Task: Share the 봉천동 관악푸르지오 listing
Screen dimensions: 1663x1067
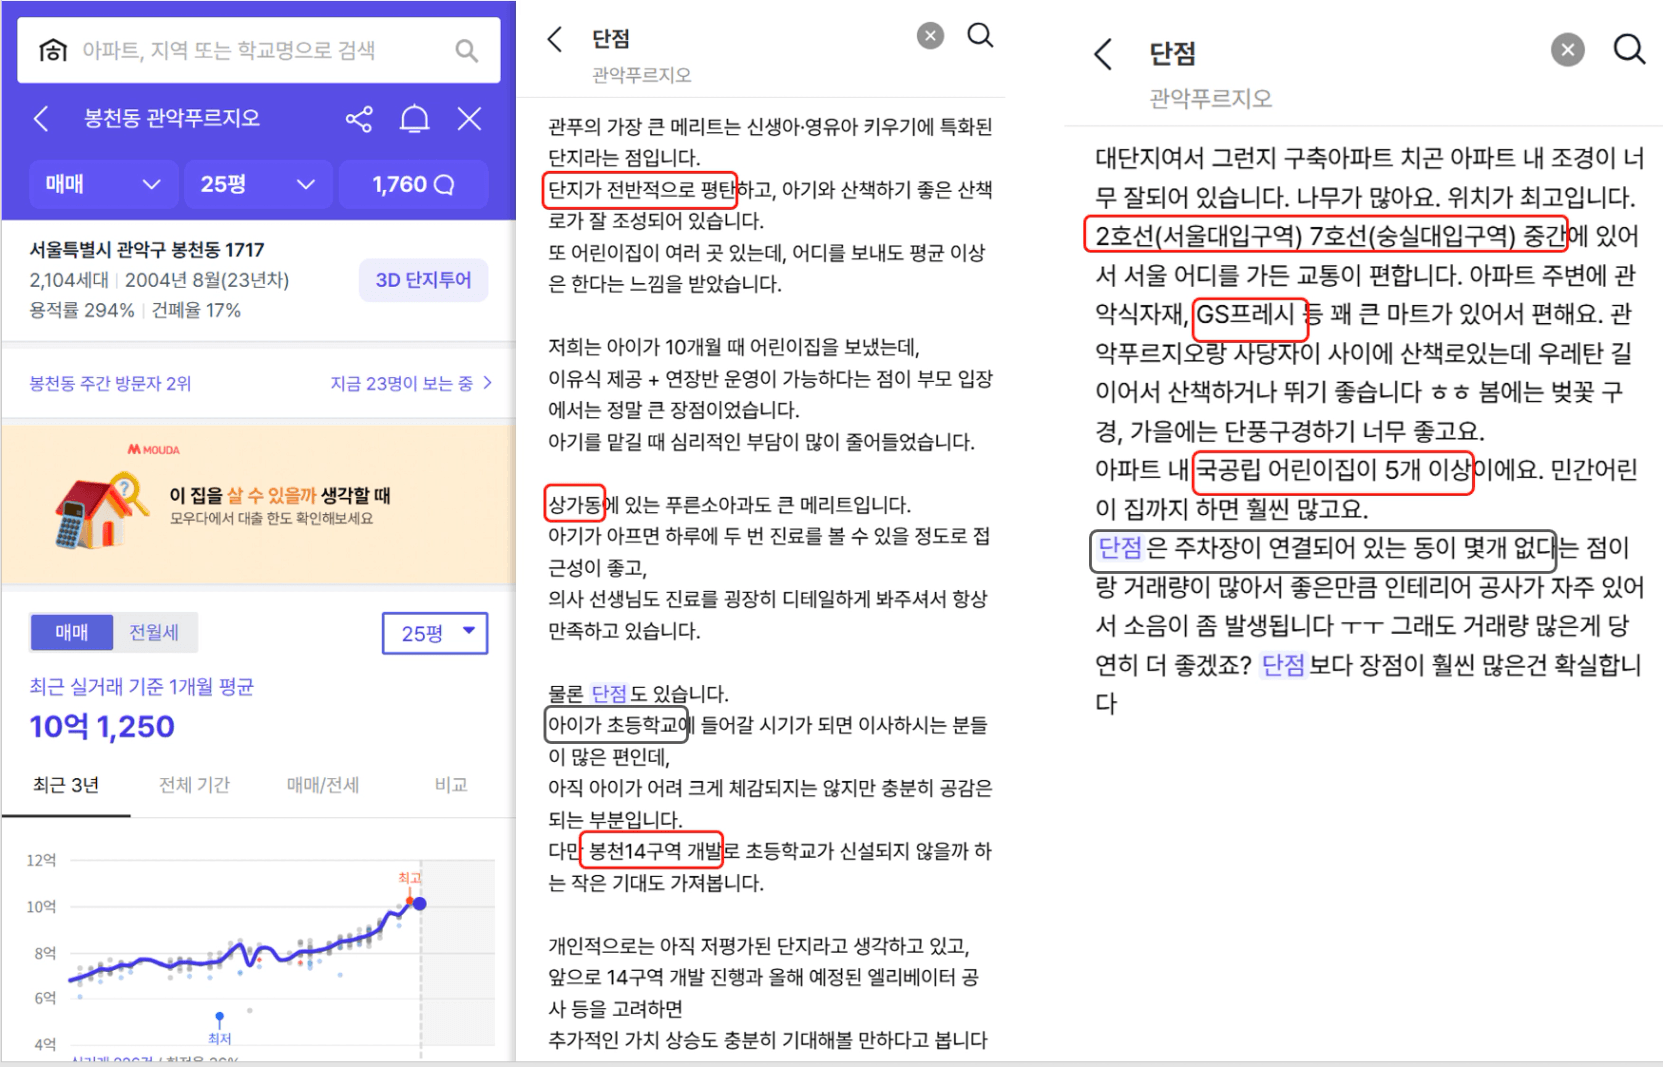Action: (x=359, y=119)
